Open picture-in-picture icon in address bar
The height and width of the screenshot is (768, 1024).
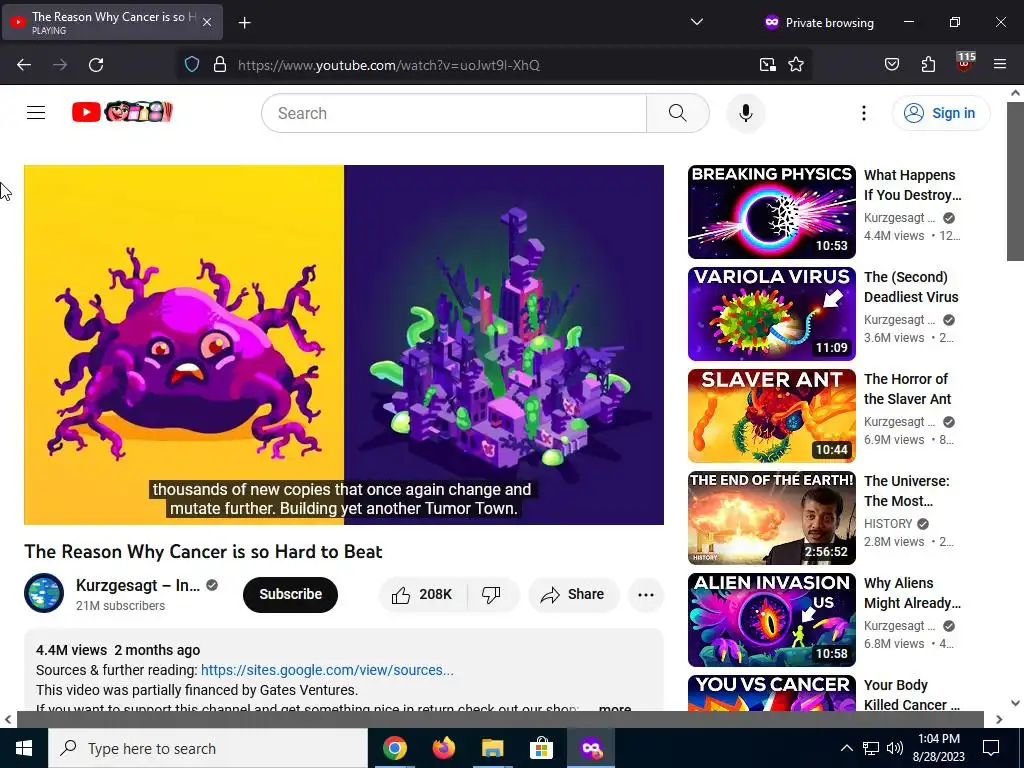pos(767,65)
